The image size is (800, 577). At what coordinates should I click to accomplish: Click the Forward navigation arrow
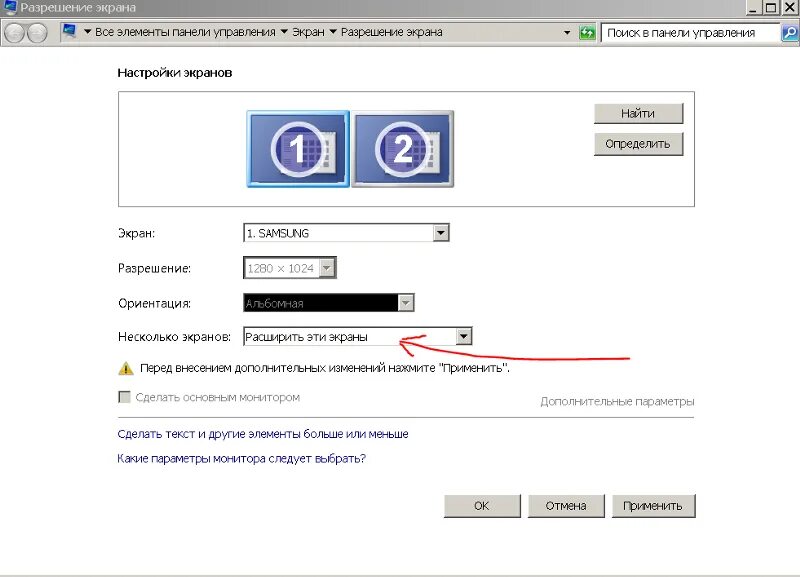pyautogui.click(x=37, y=33)
